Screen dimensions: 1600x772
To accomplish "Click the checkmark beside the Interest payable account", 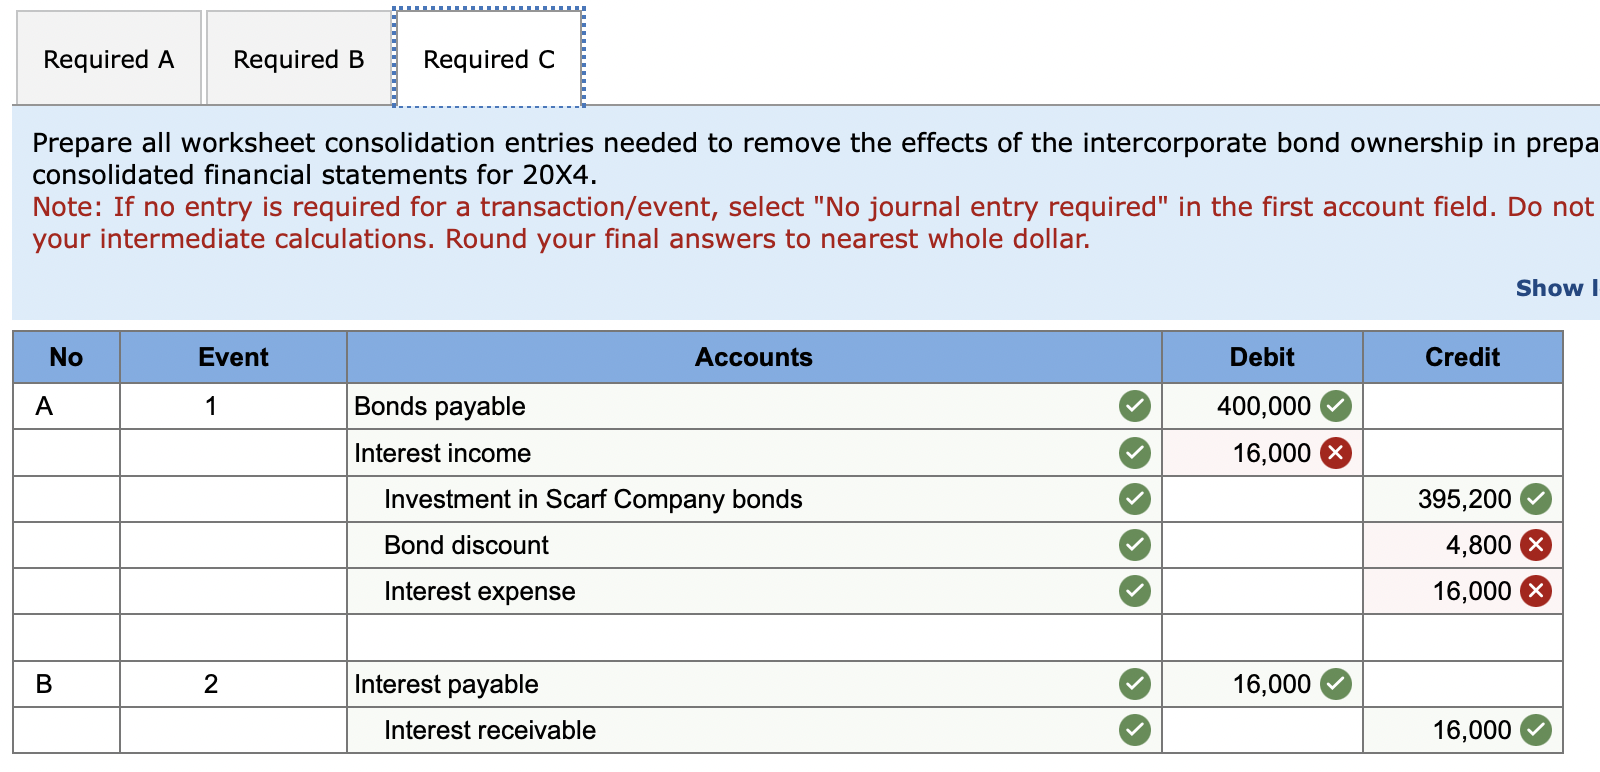I will tap(1133, 684).
